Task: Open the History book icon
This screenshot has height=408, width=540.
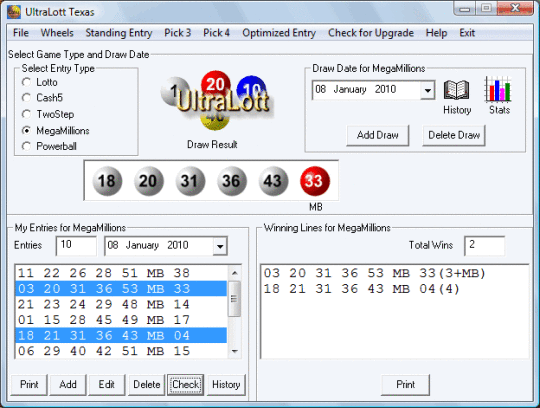Action: coord(456,90)
